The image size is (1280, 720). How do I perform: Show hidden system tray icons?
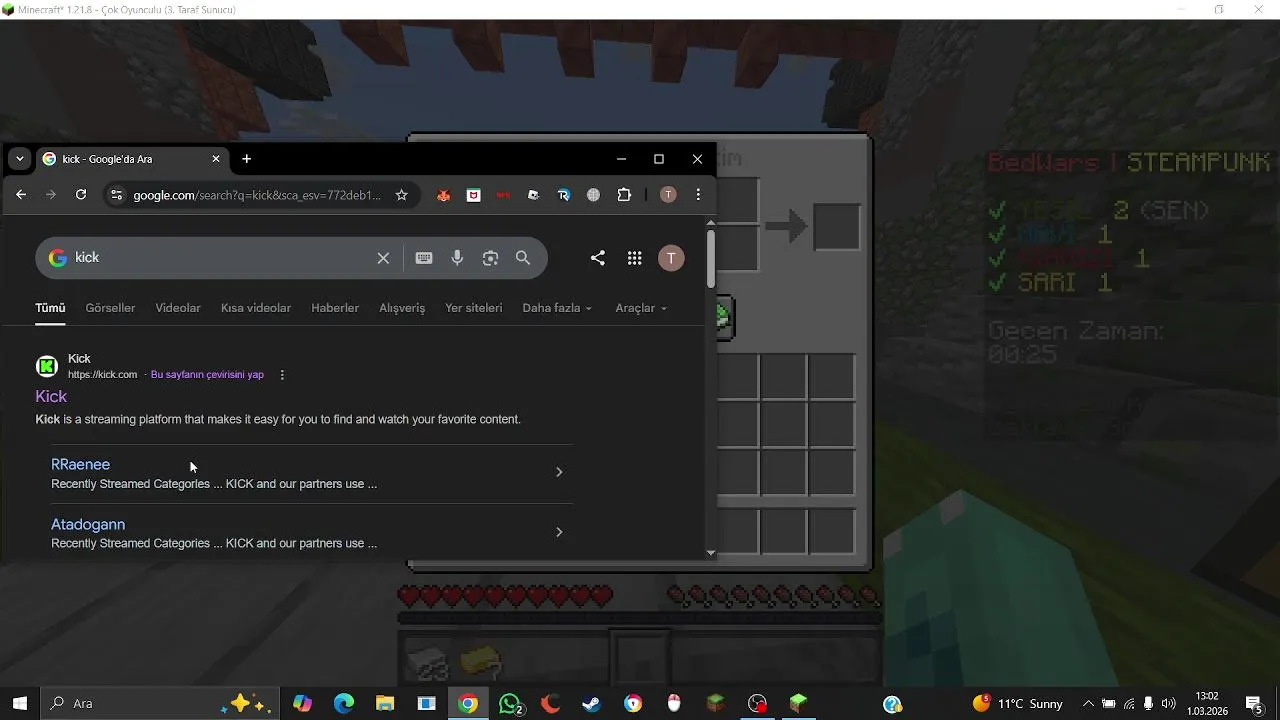pos(1088,704)
